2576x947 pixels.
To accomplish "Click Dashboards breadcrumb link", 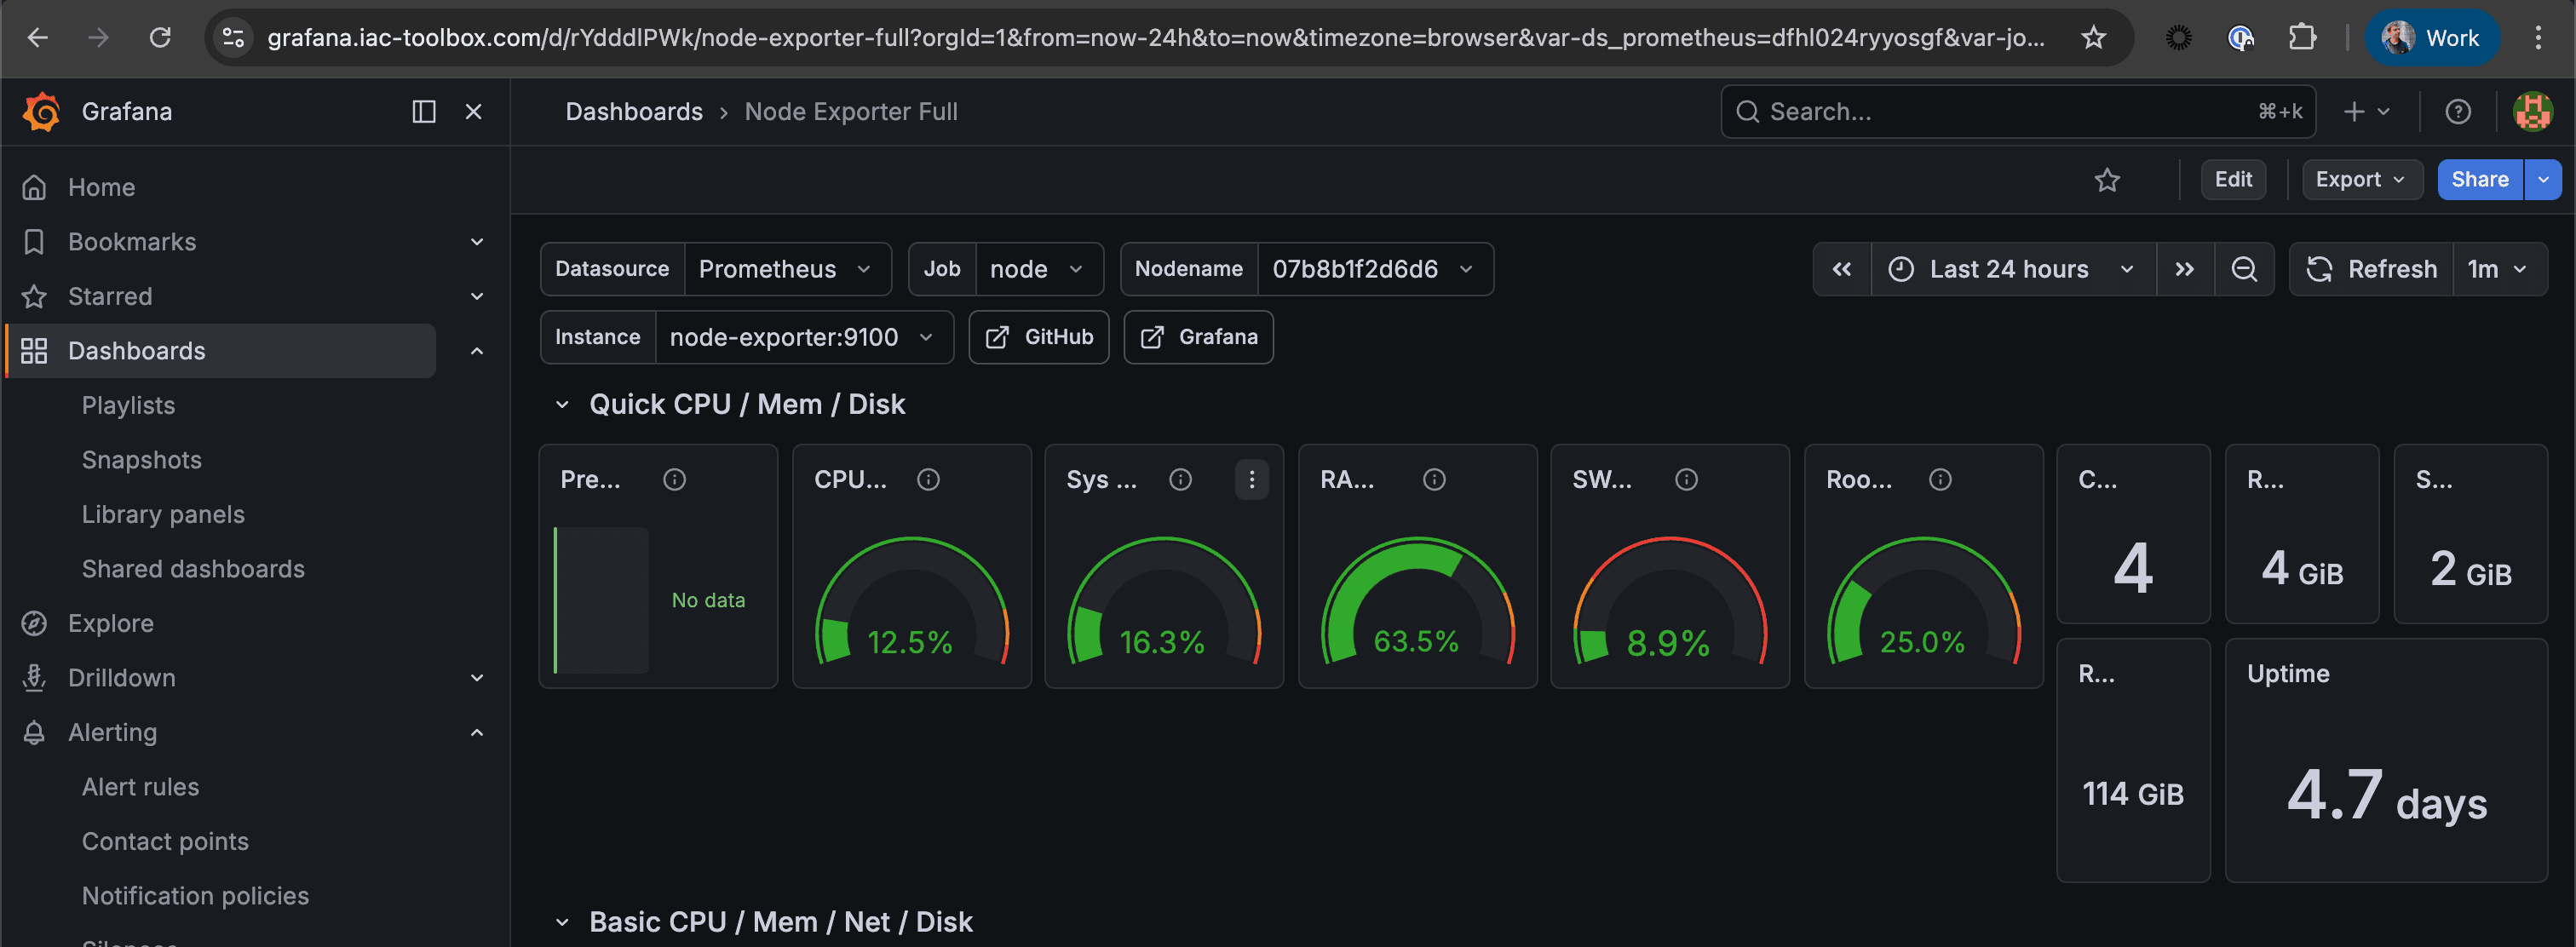I will tap(634, 111).
